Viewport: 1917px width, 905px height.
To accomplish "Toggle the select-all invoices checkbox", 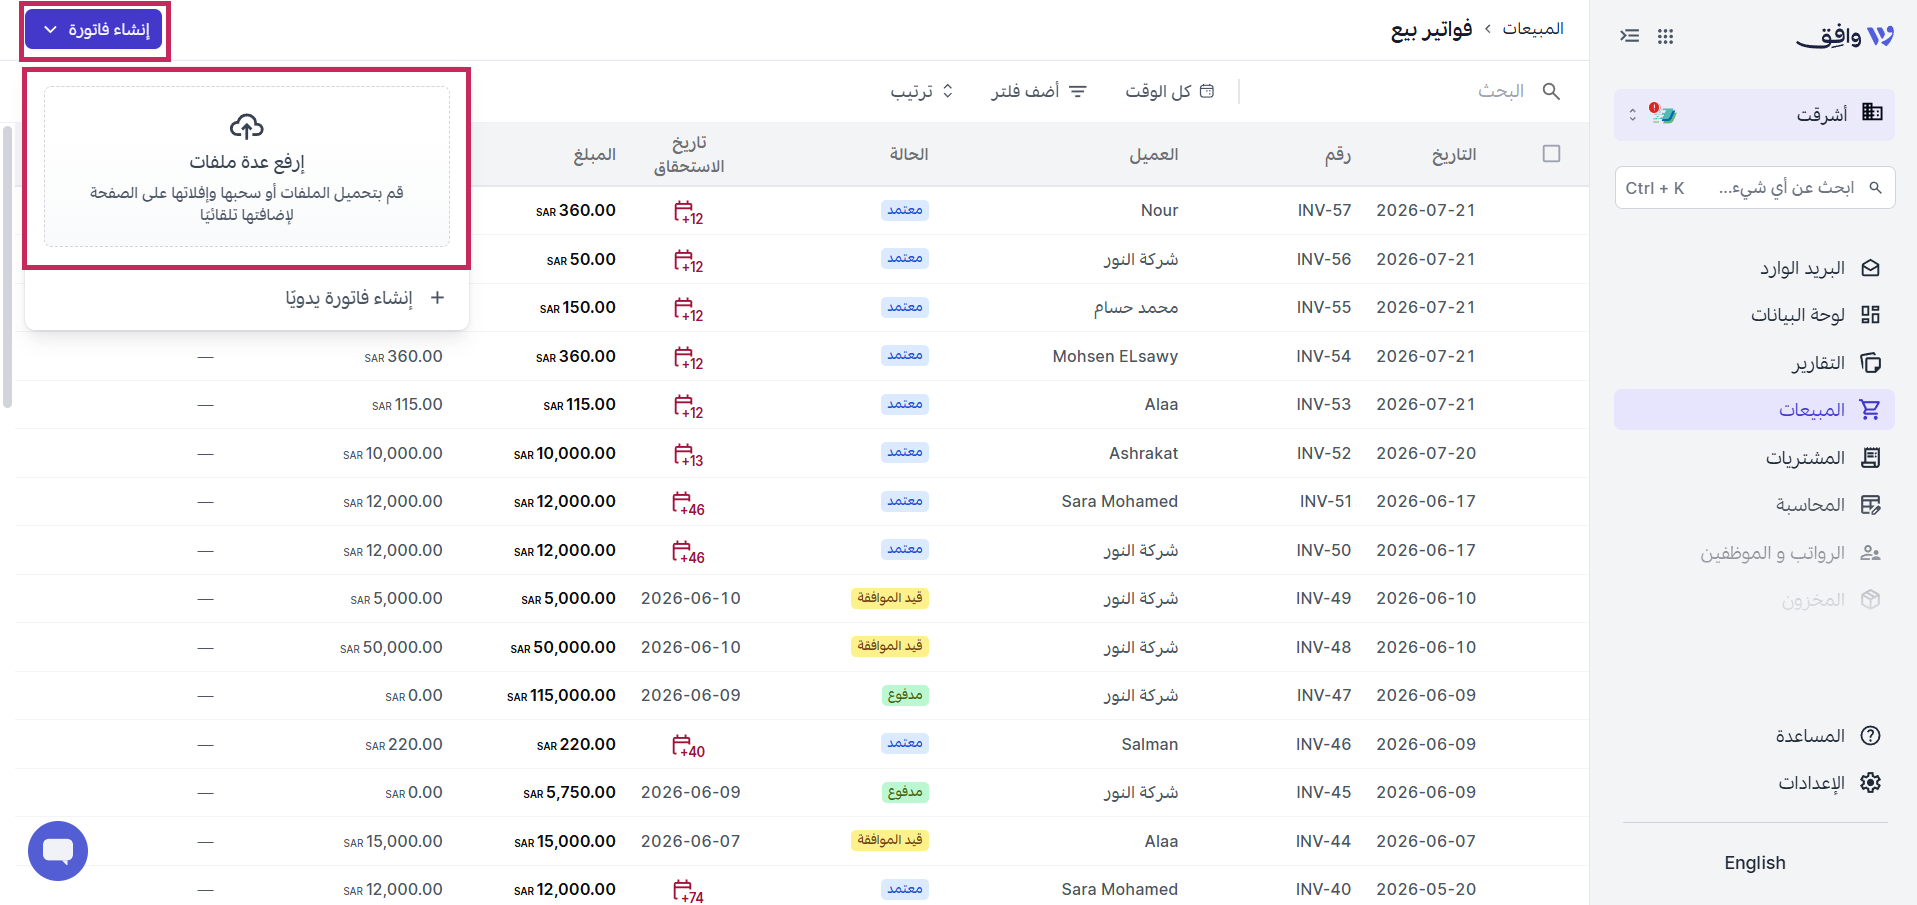I will coord(1551,153).
